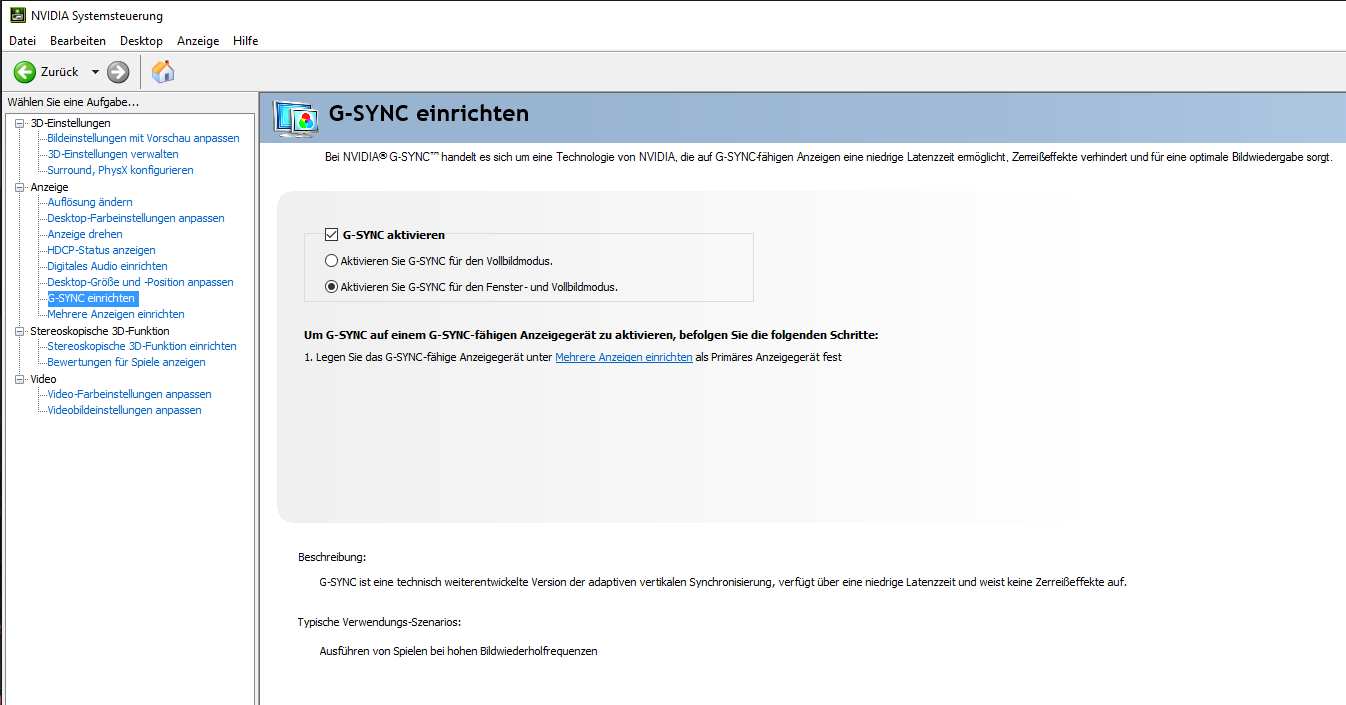The image size is (1346, 705).
Task: Click the NVIDIA logo icon in title bar
Action: (x=18, y=15)
